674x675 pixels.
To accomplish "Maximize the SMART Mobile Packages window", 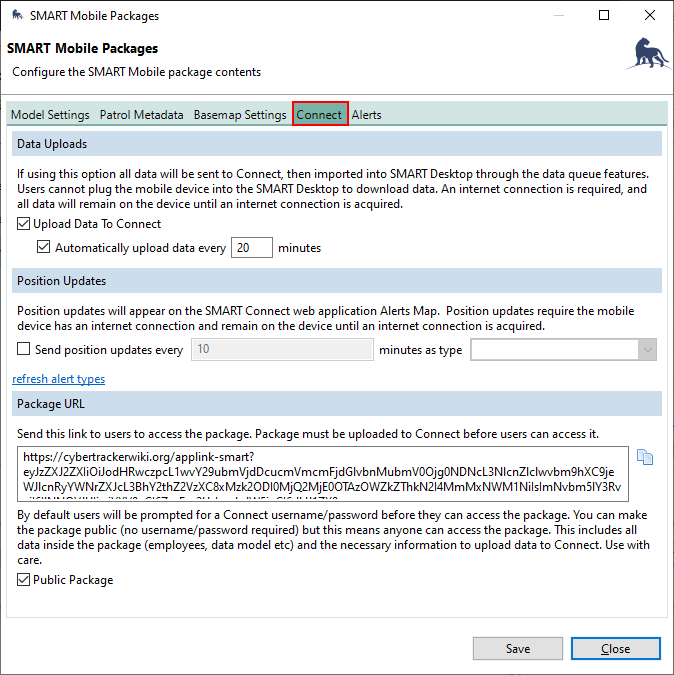I will pyautogui.click(x=604, y=16).
